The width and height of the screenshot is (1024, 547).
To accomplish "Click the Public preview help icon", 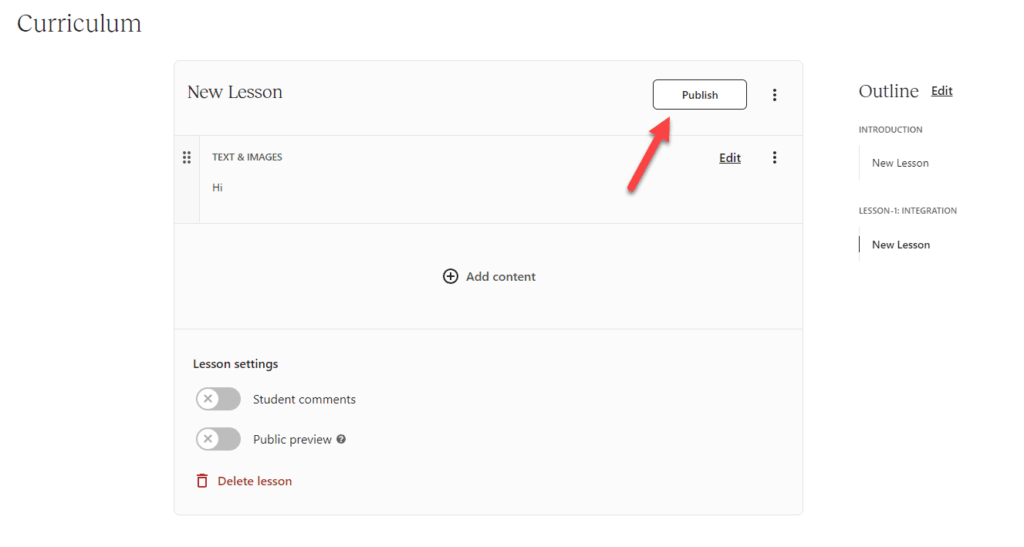I will pos(341,439).
